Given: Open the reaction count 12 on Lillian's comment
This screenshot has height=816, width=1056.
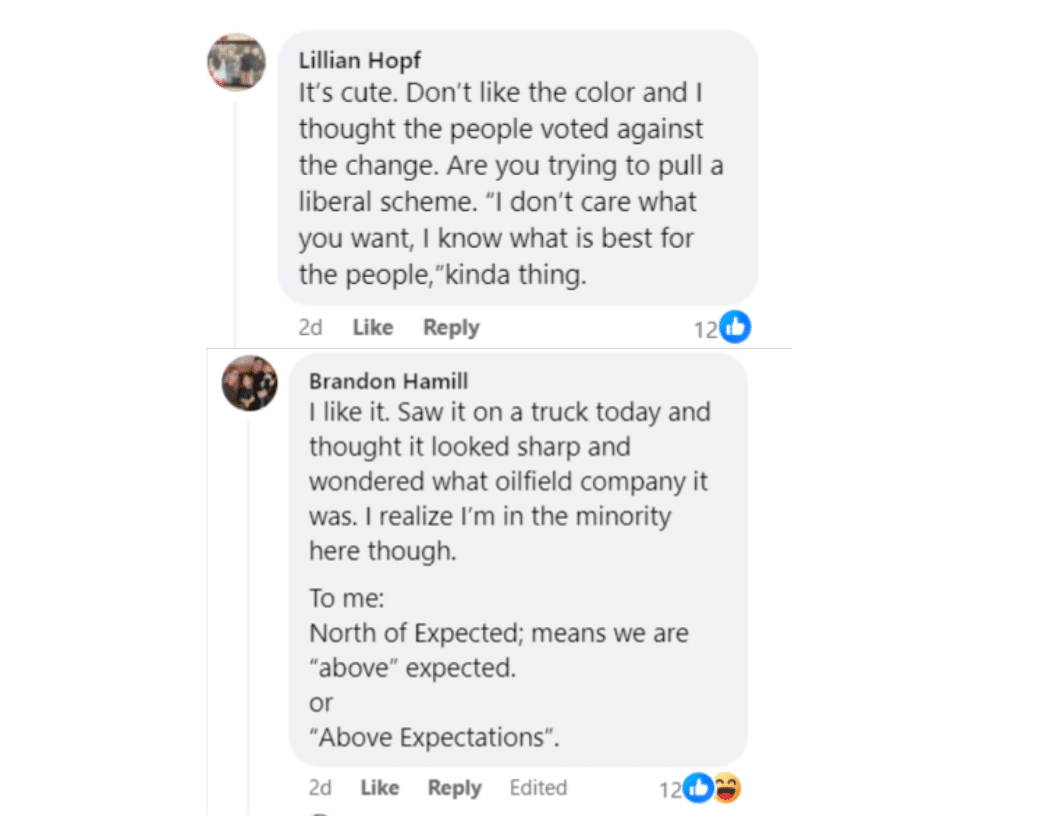Looking at the screenshot, I should coord(704,328).
